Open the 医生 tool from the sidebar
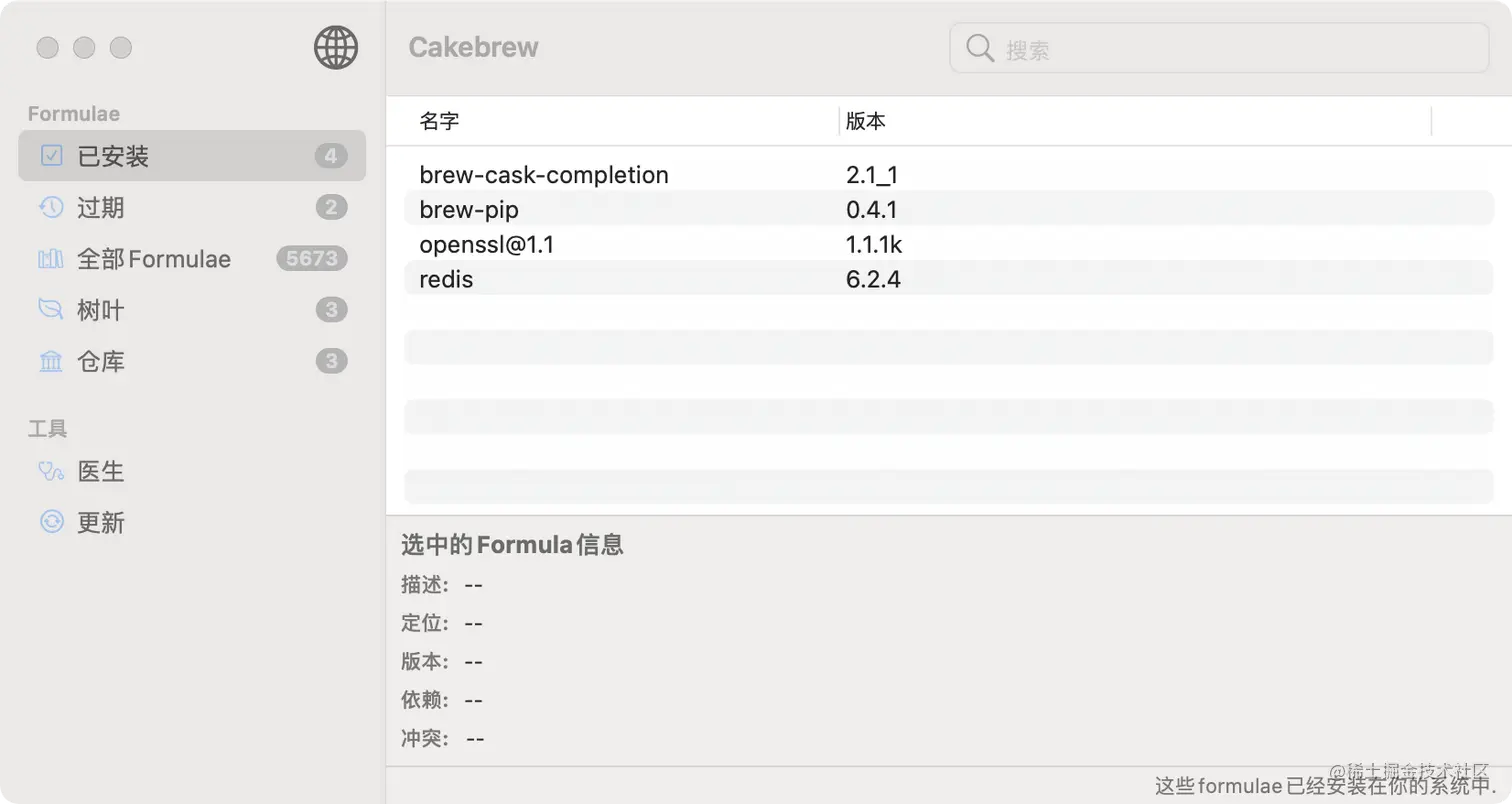1512x804 pixels. click(x=100, y=470)
